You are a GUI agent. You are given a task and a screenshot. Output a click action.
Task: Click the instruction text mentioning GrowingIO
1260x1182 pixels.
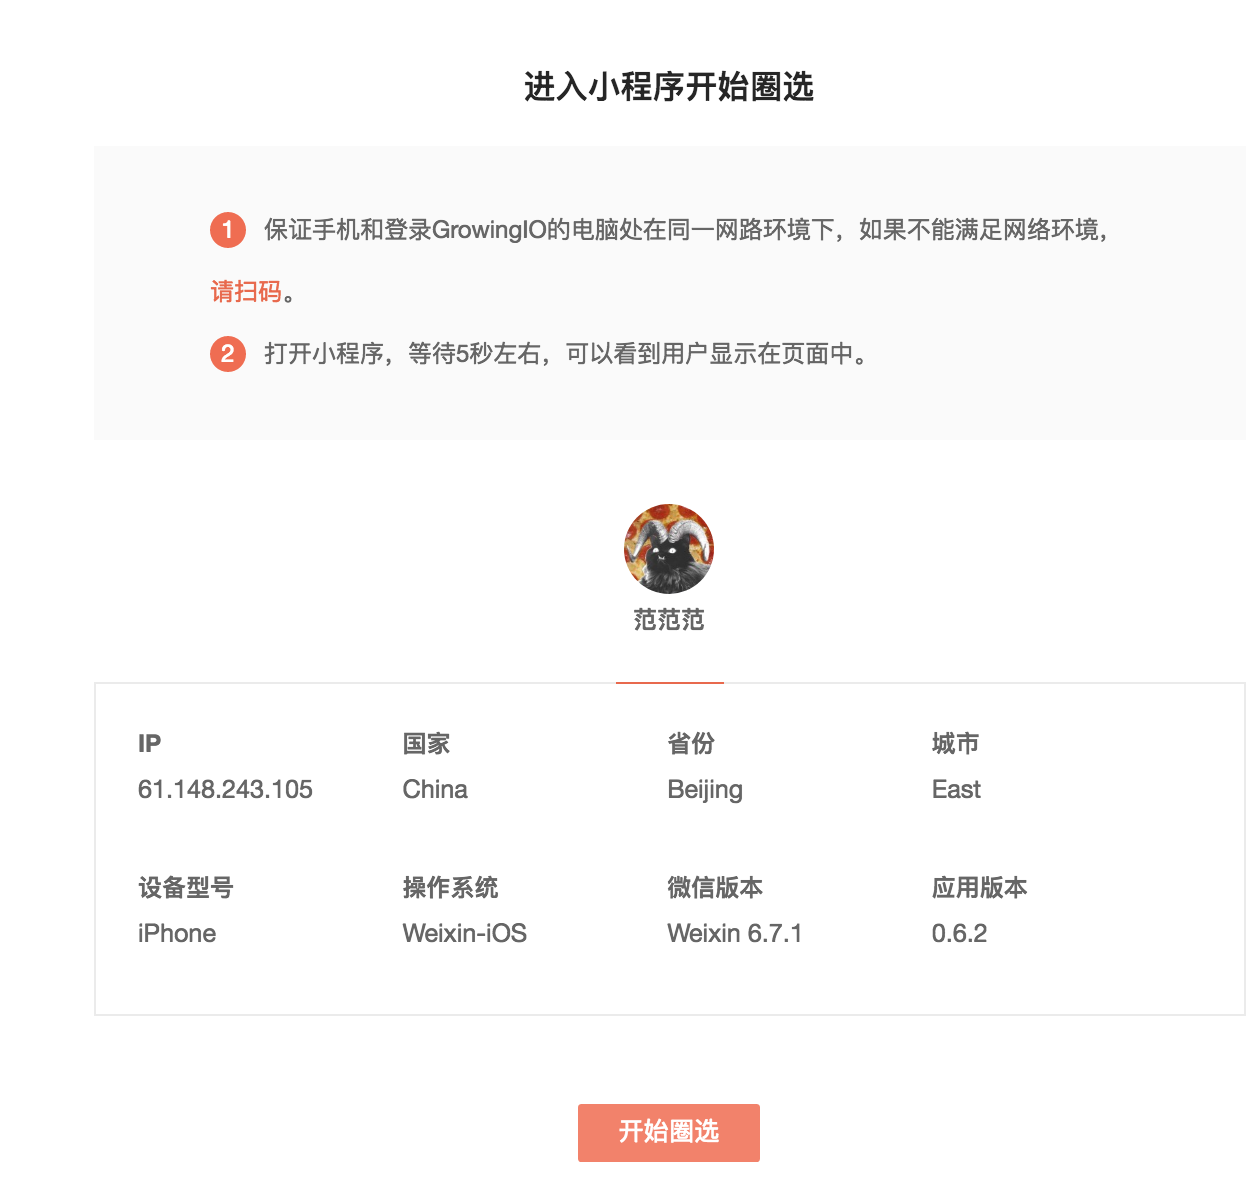[687, 230]
